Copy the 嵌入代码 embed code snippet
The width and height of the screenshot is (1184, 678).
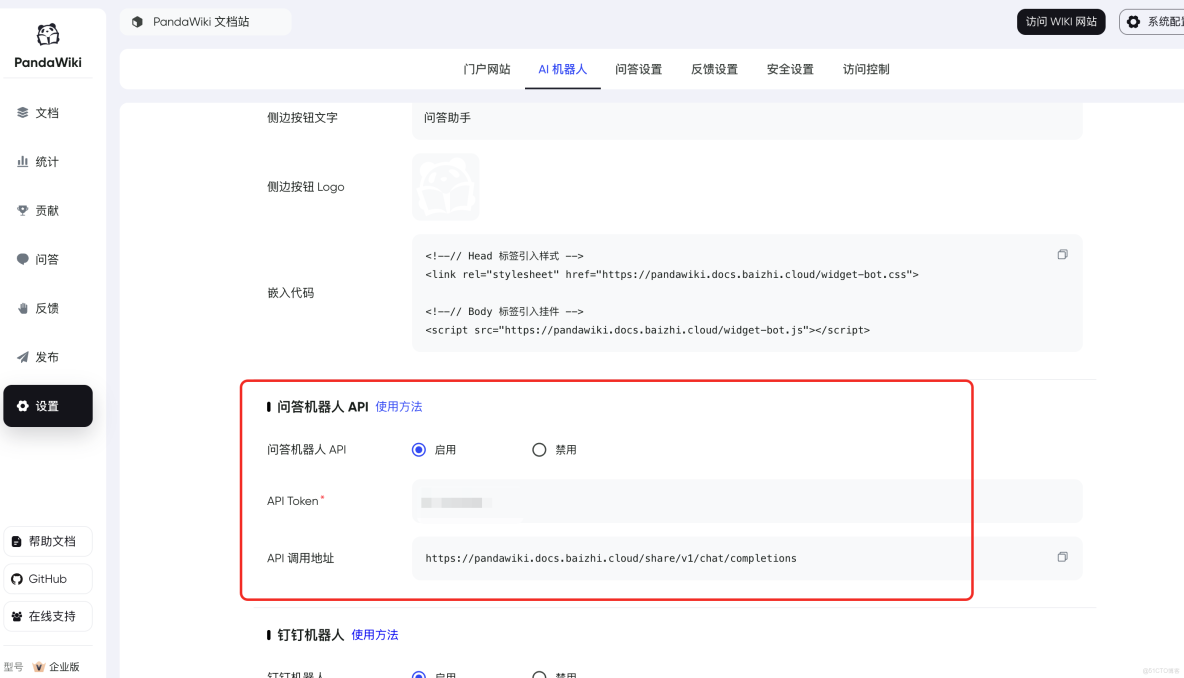(1062, 254)
